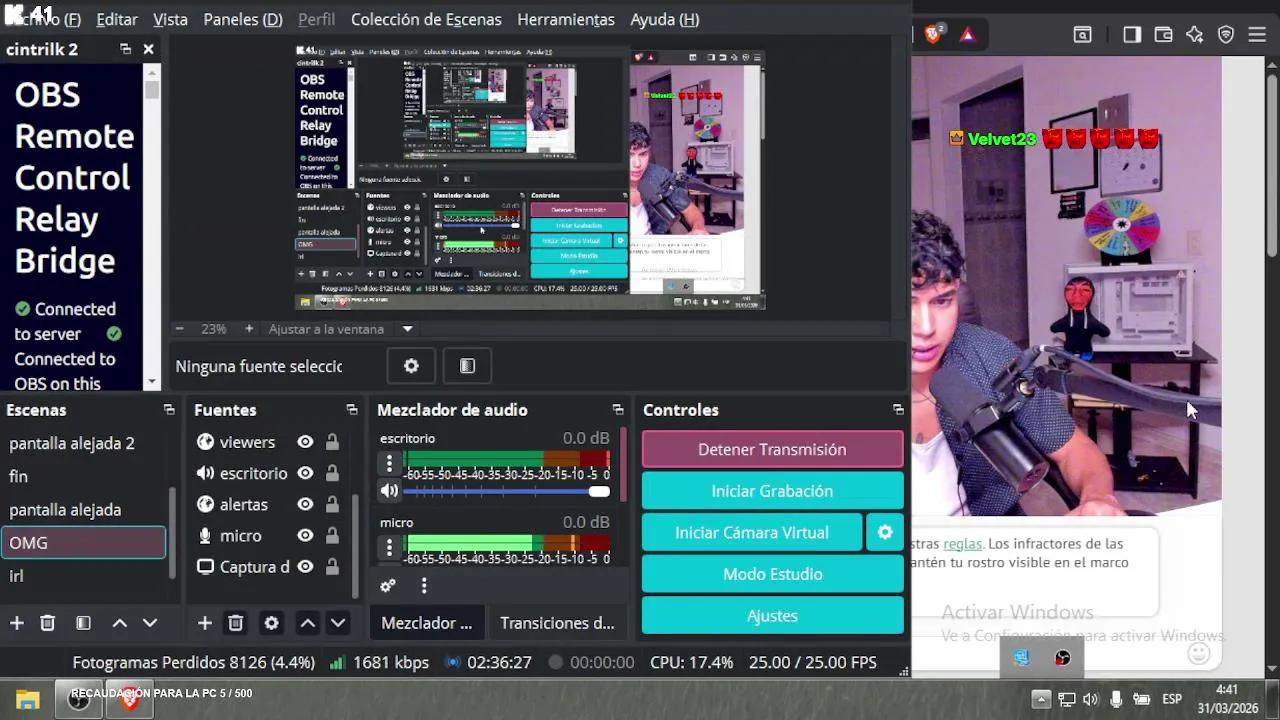The width and height of the screenshot is (1280, 720).
Task: Open Leo AI sparkle icon in Brave
Action: pos(1195,34)
